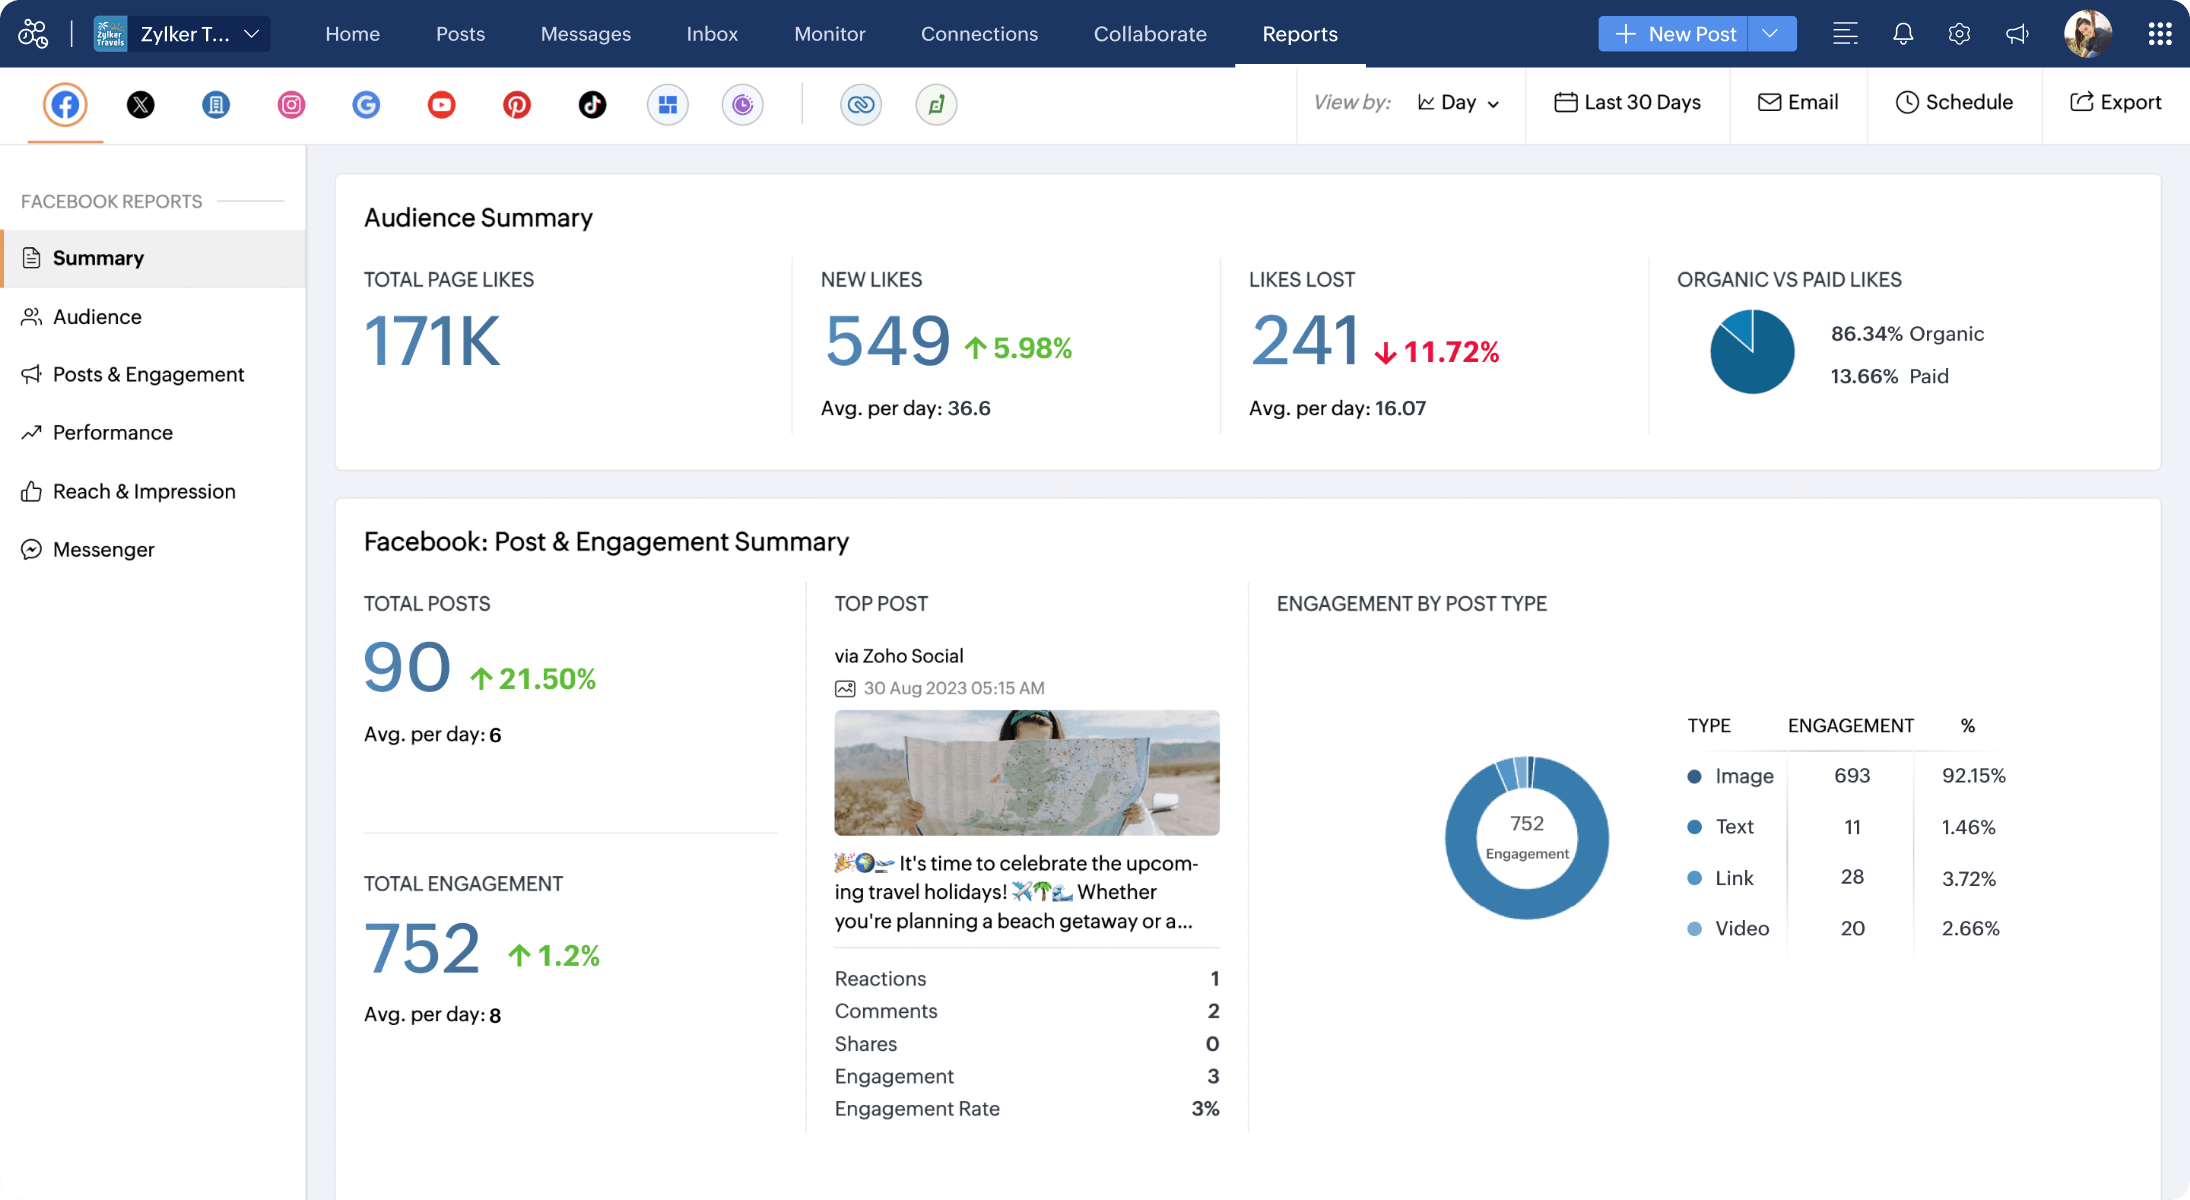This screenshot has width=2190, height=1200.
Task: Open the Instagram reports icon
Action: click(x=291, y=104)
